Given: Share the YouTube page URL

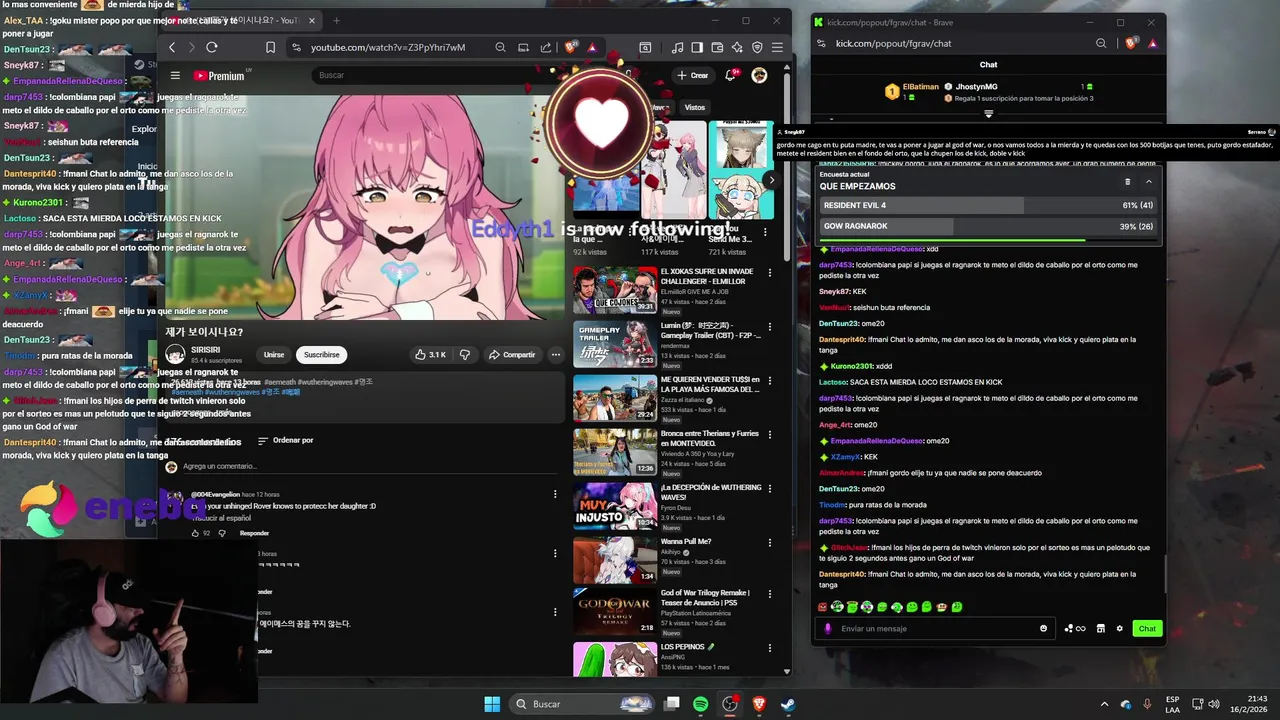Looking at the screenshot, I should [x=546, y=47].
